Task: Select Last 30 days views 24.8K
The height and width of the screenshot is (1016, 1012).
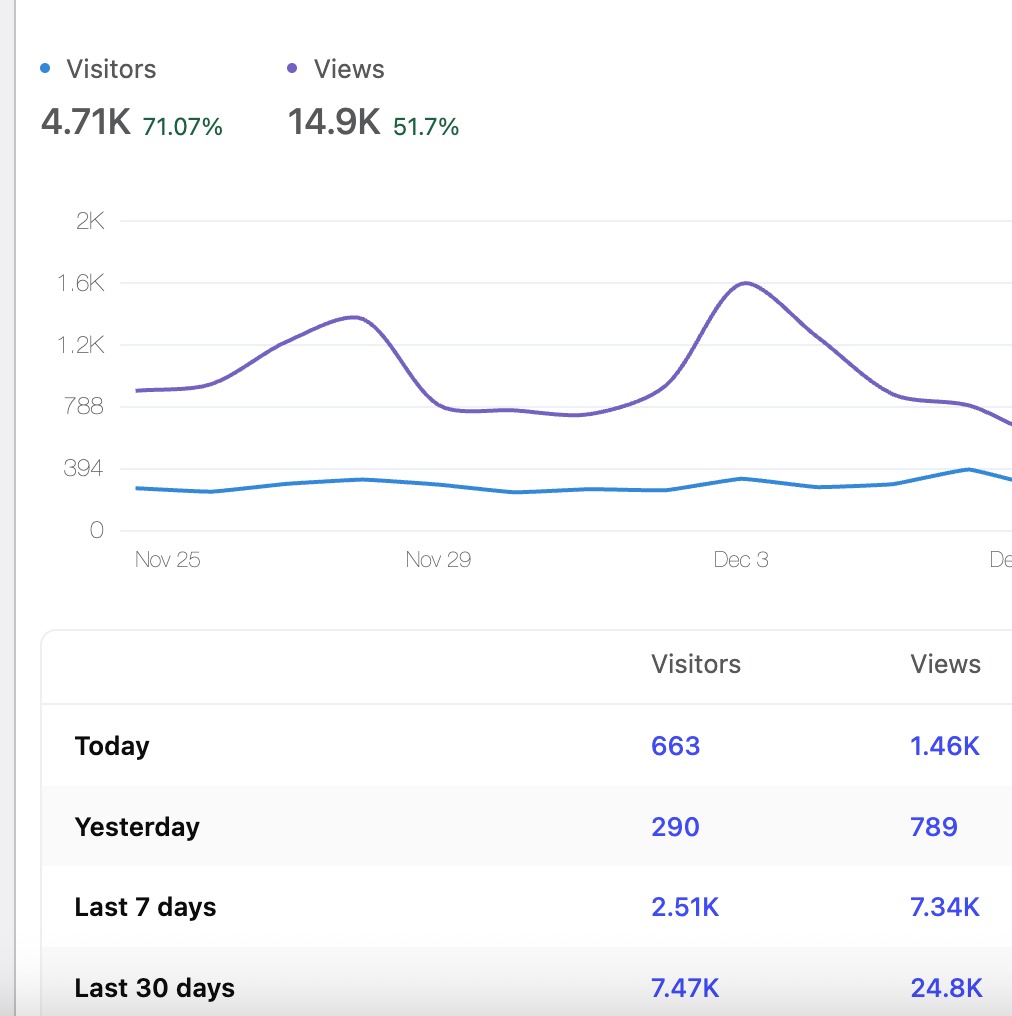Action: tap(945, 988)
